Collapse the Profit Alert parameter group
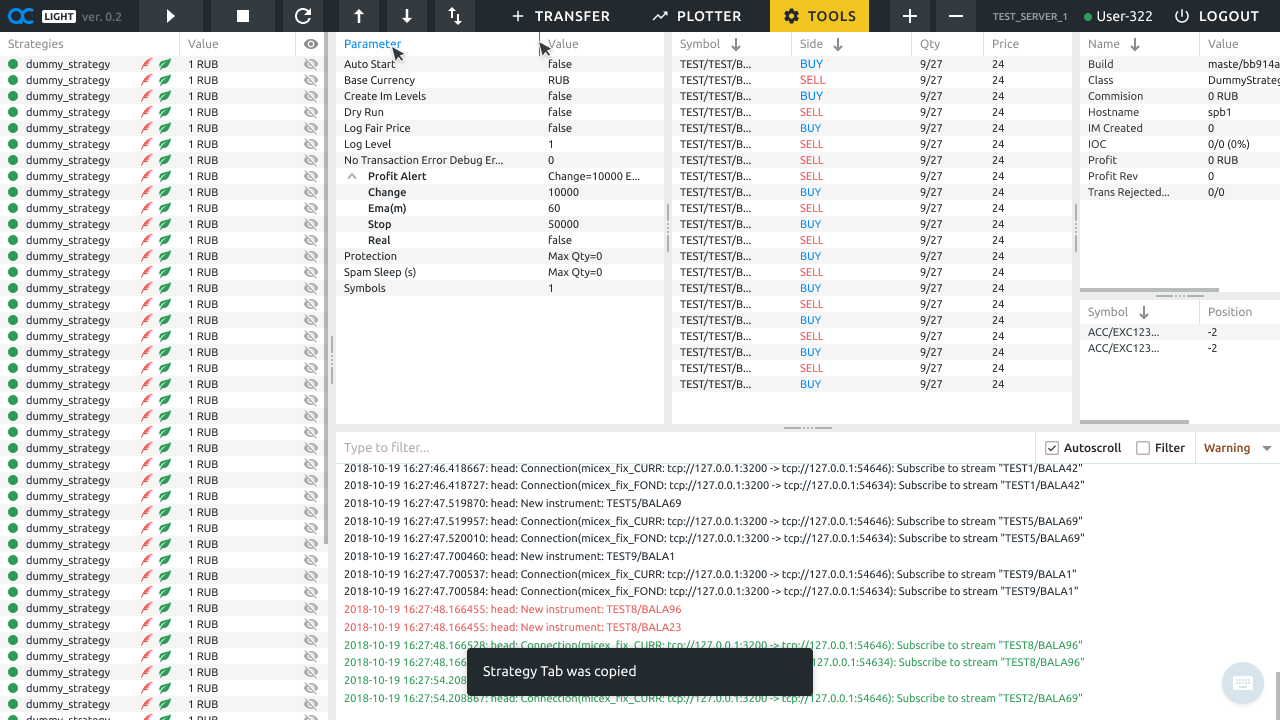 [x=352, y=176]
